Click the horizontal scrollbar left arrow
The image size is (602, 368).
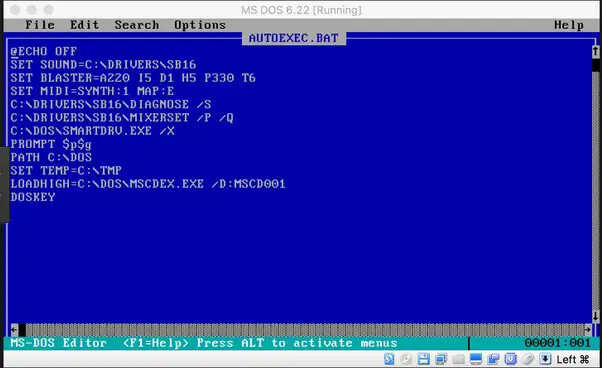(x=14, y=329)
